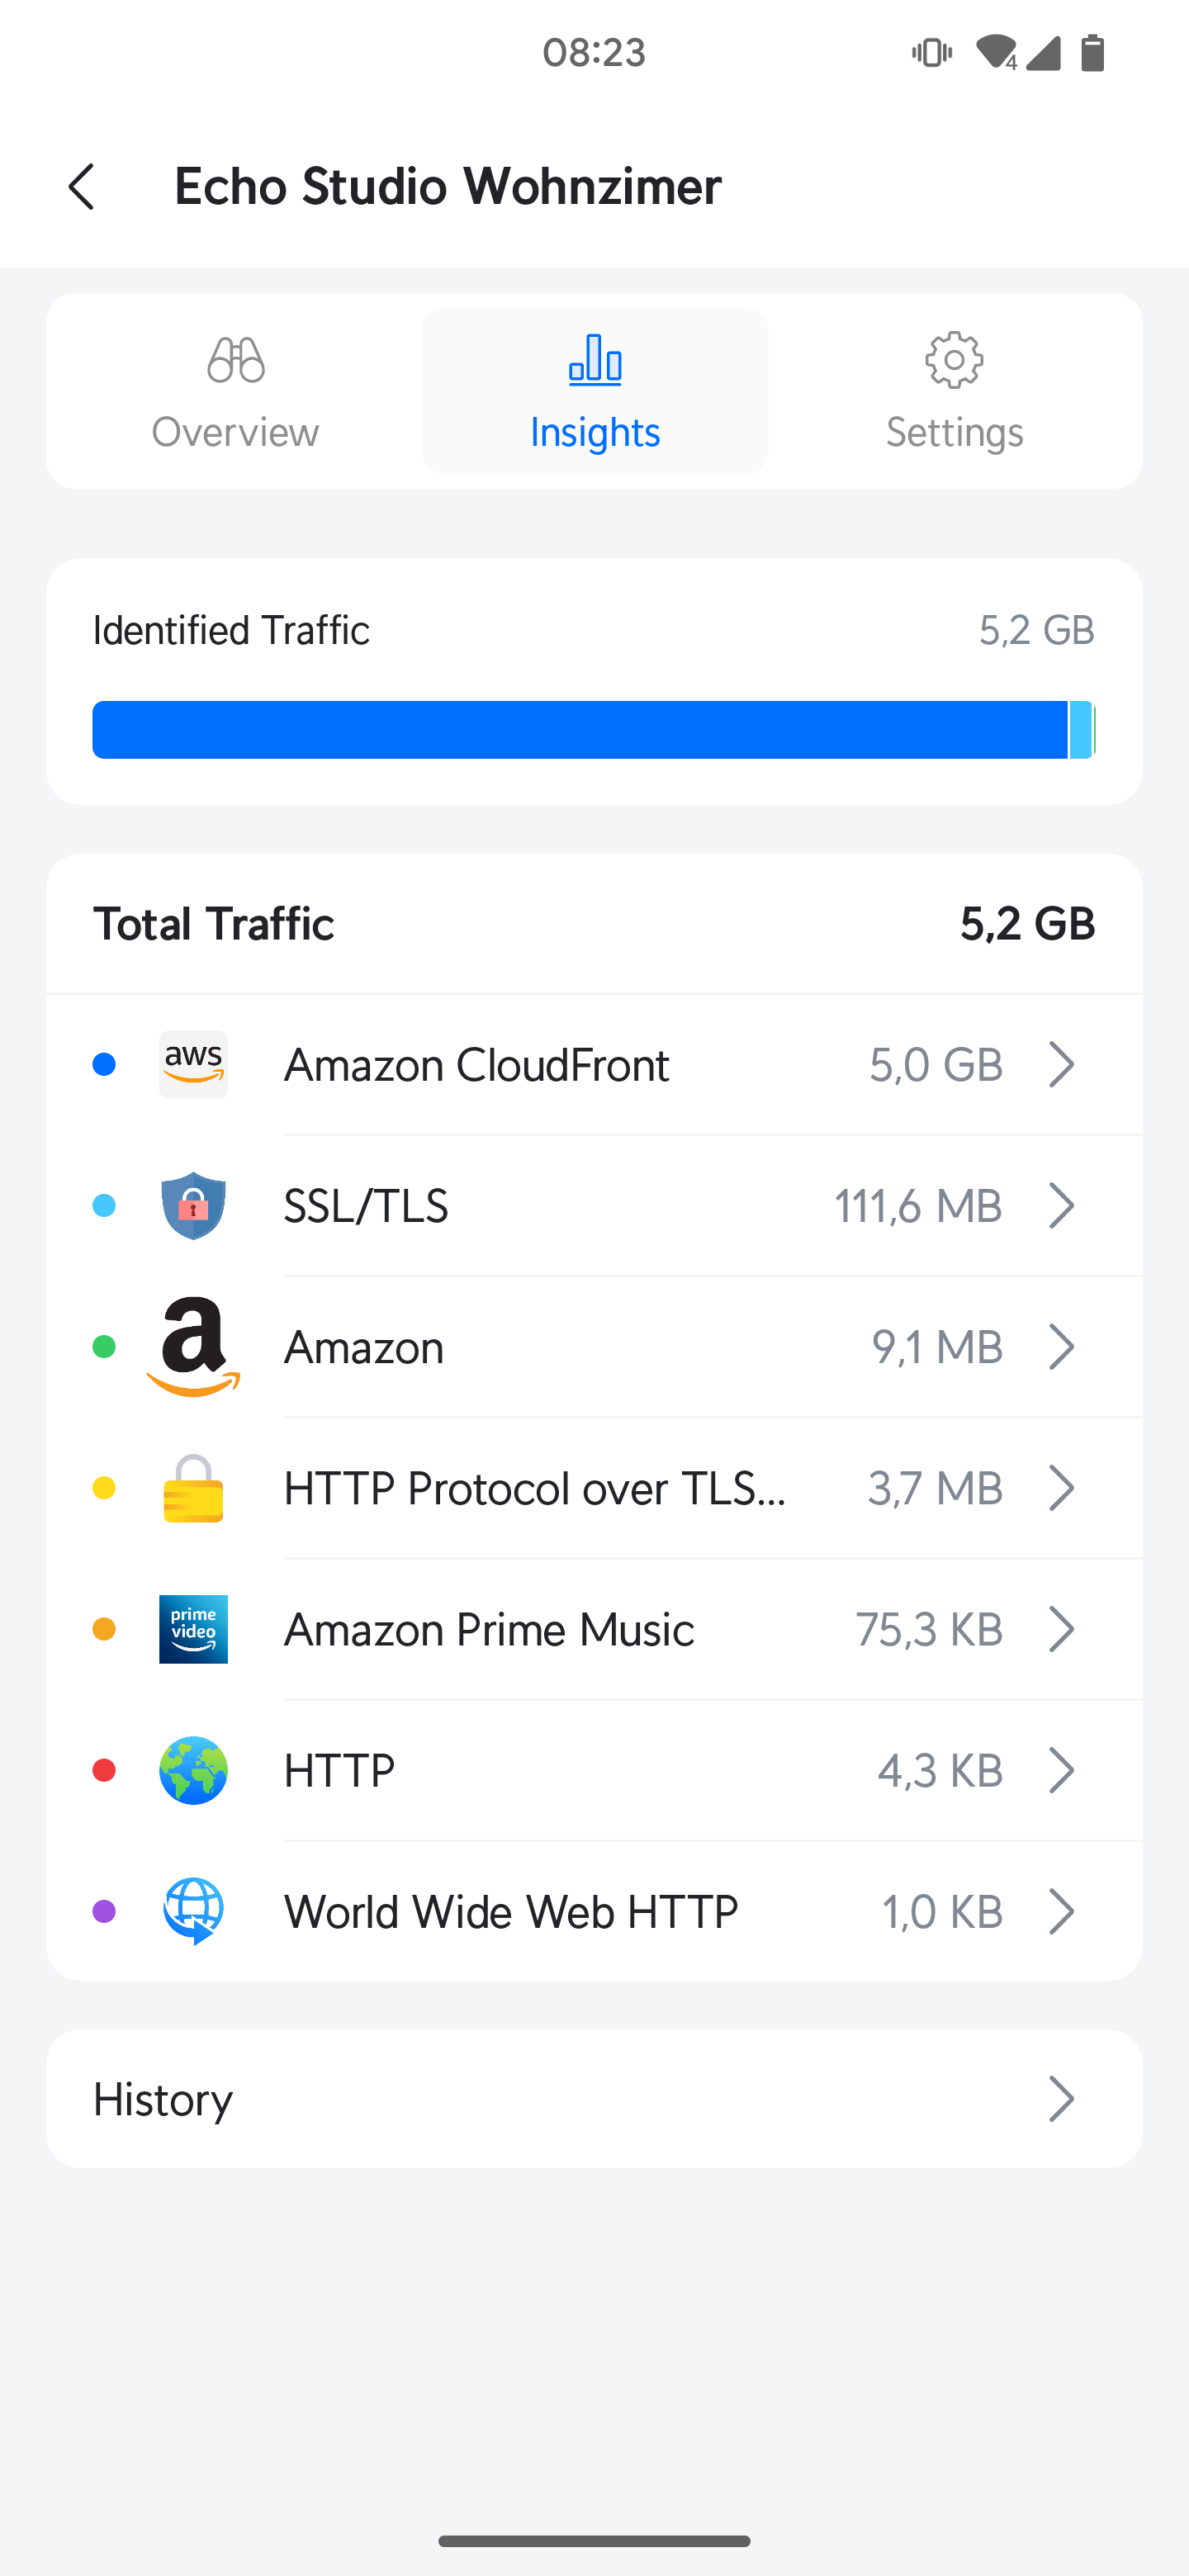Tap the back arrow icon
Image resolution: width=1189 pixels, height=2576 pixels.
point(82,187)
